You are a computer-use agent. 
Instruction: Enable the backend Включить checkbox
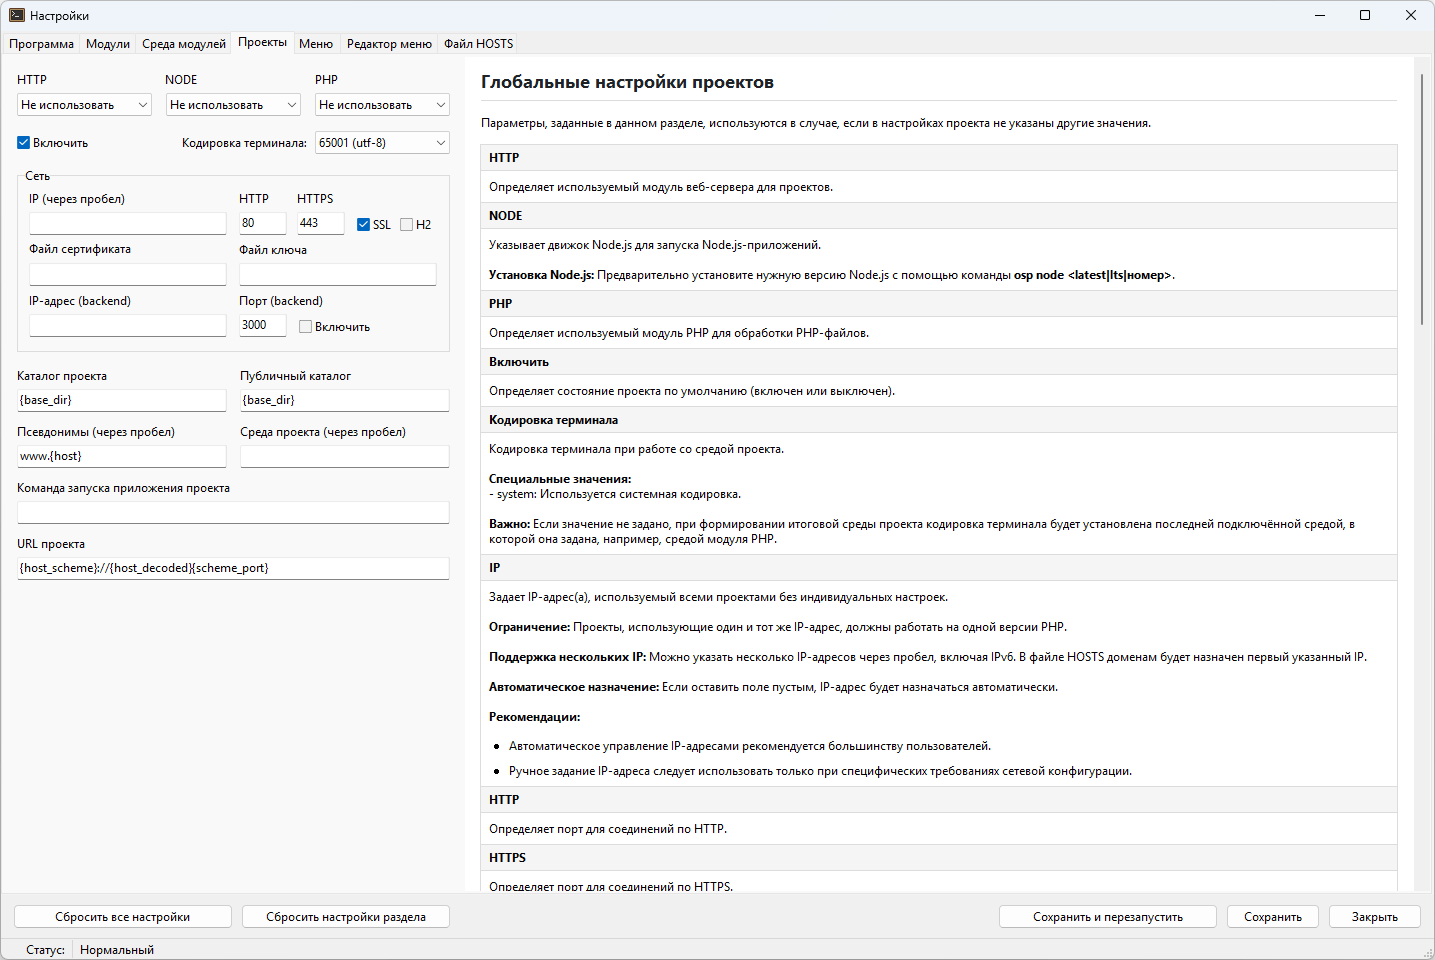point(306,327)
